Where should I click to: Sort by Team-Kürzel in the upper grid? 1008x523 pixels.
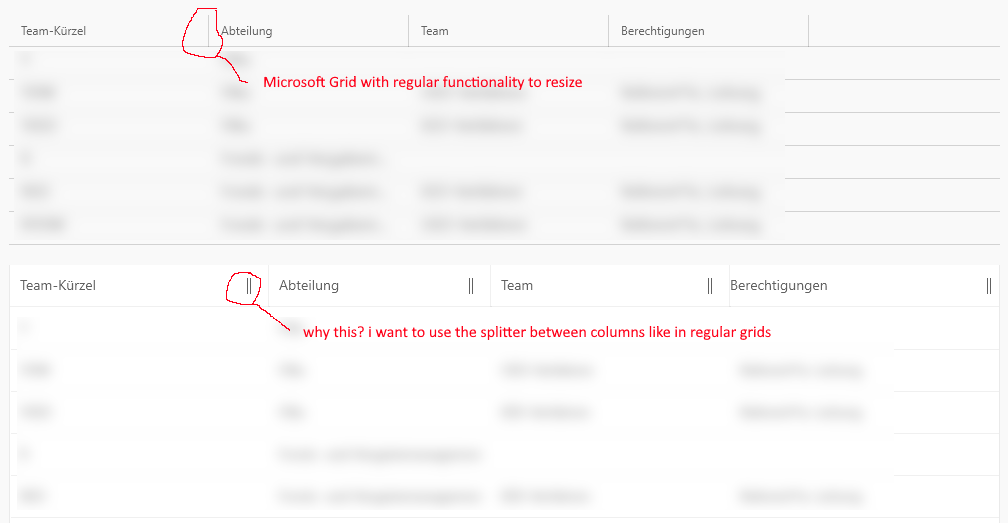[x=53, y=31]
